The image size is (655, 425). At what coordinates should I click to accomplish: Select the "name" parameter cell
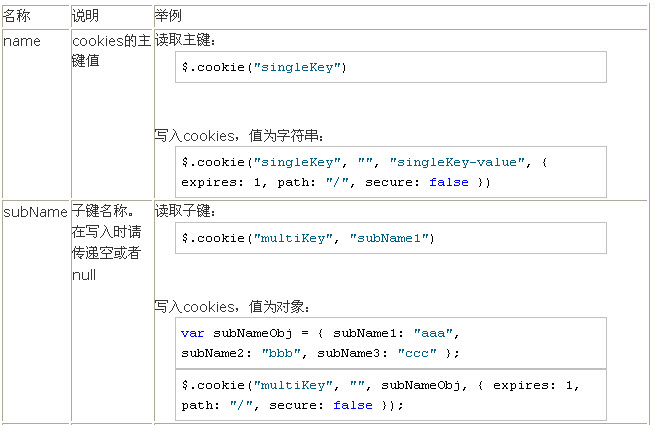click(x=23, y=41)
